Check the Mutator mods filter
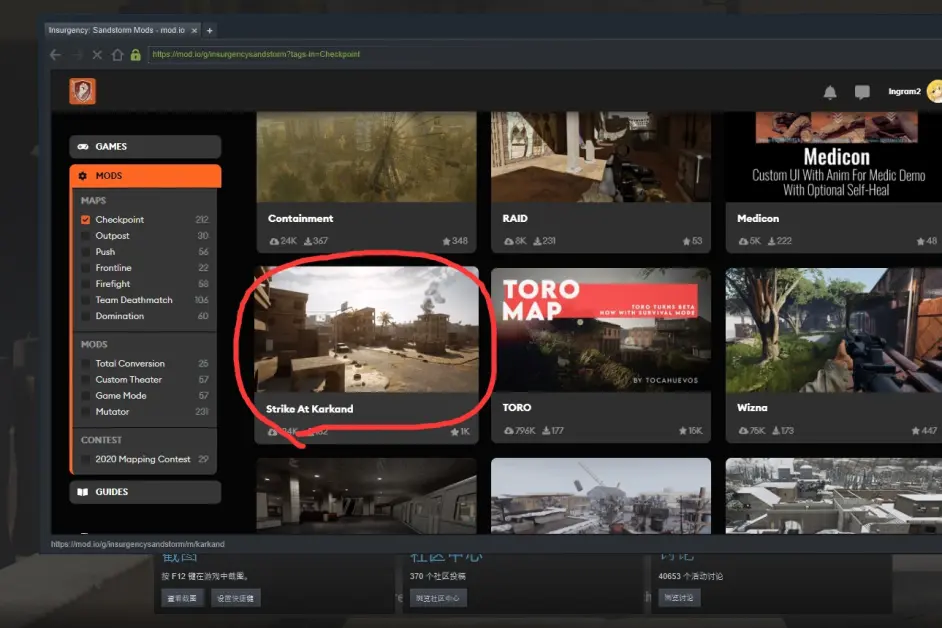 86,412
